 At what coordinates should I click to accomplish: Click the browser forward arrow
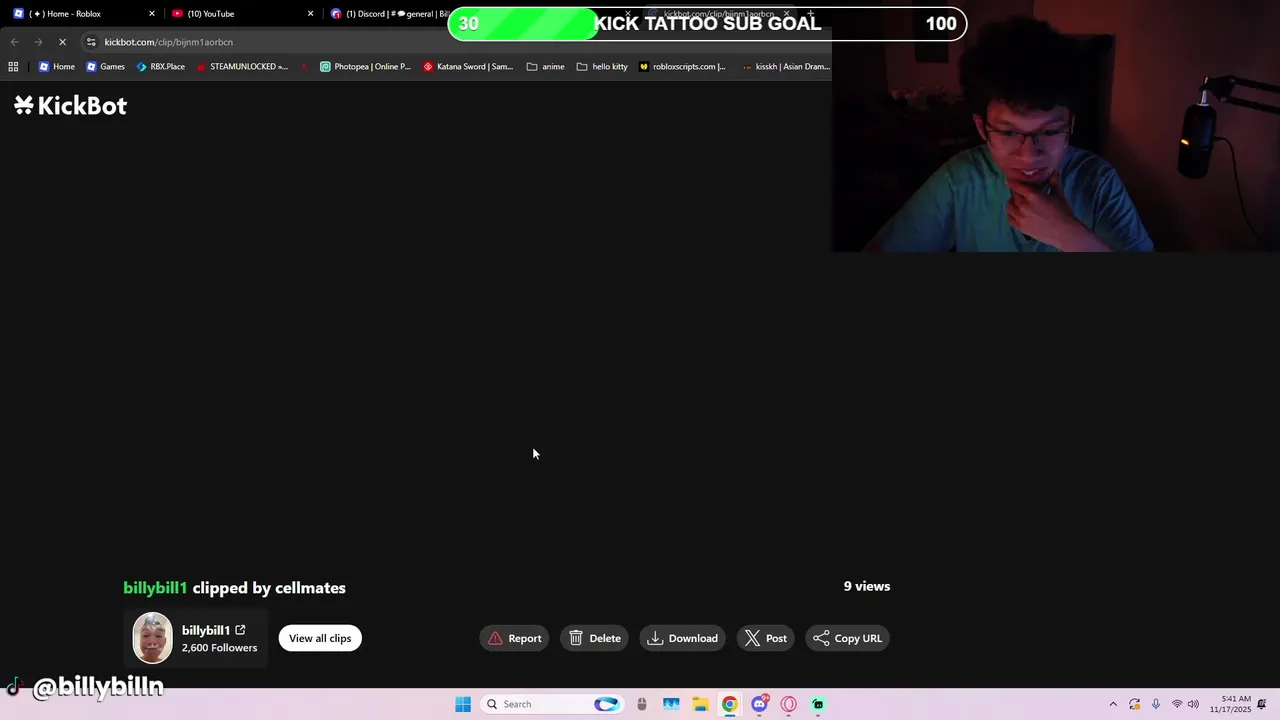coord(38,42)
